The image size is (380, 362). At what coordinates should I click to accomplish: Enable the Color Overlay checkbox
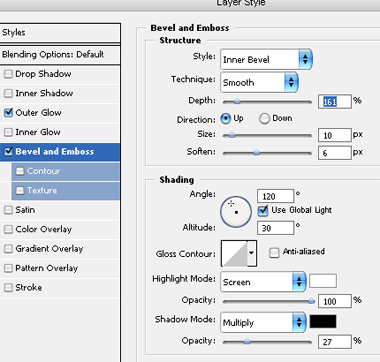(x=8, y=229)
